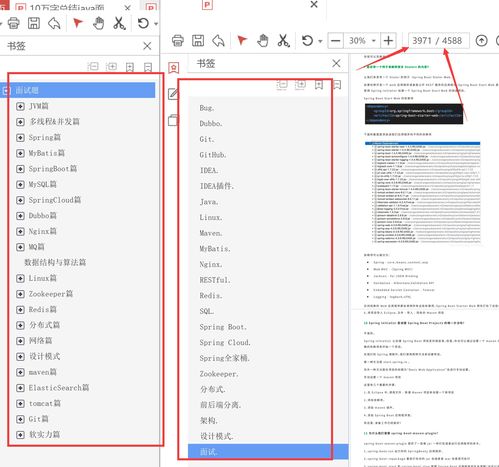
Task: Click the print icon in right toolbar
Action: [178, 41]
